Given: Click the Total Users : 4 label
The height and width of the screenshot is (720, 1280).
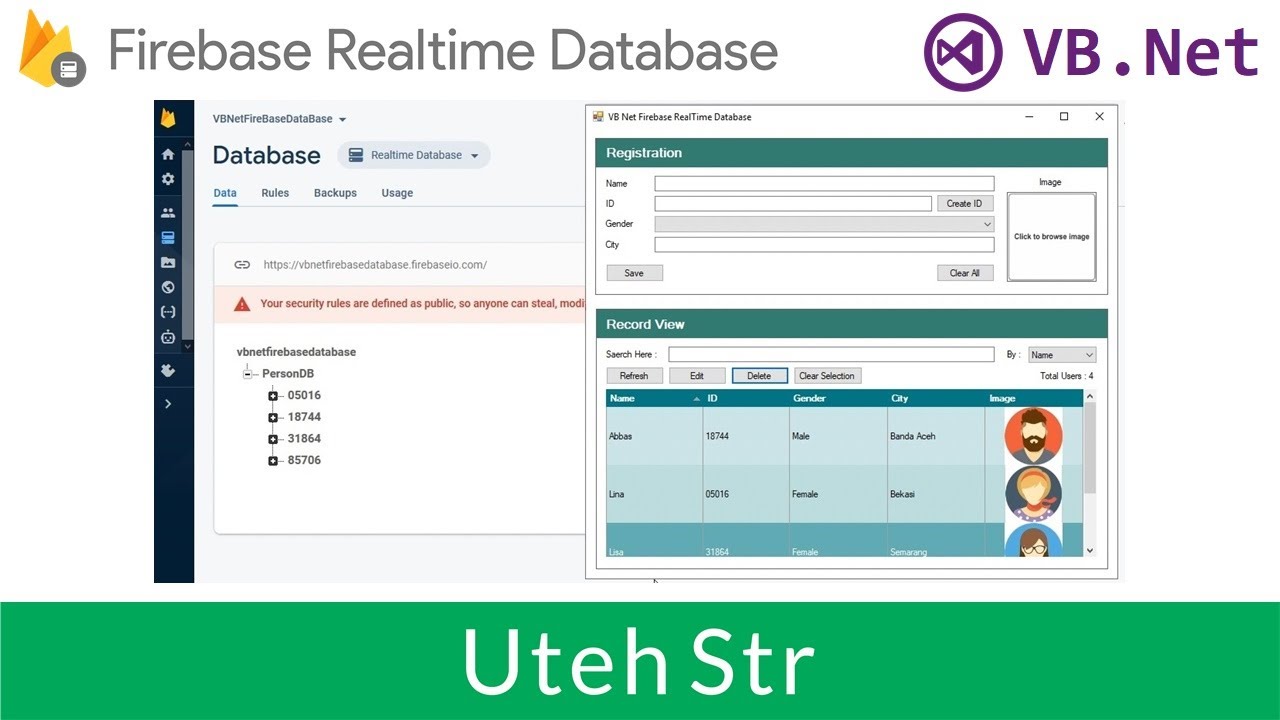Looking at the screenshot, I should click(1067, 376).
